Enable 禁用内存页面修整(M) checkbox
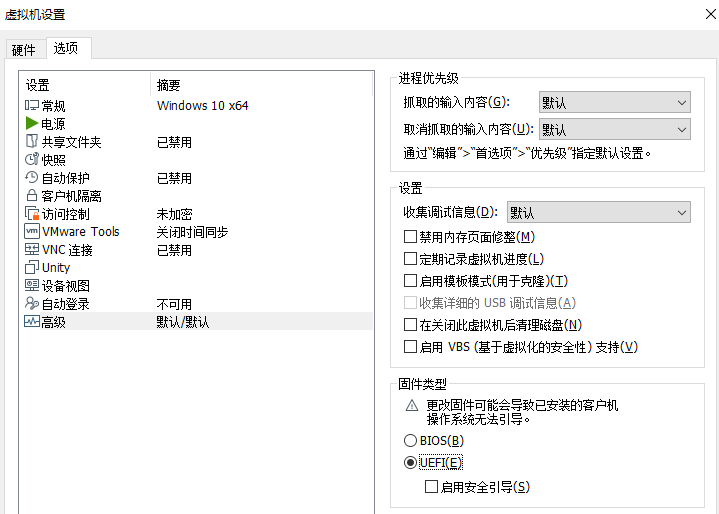Screen dimensions: 719x514 pyautogui.click(x=410, y=237)
